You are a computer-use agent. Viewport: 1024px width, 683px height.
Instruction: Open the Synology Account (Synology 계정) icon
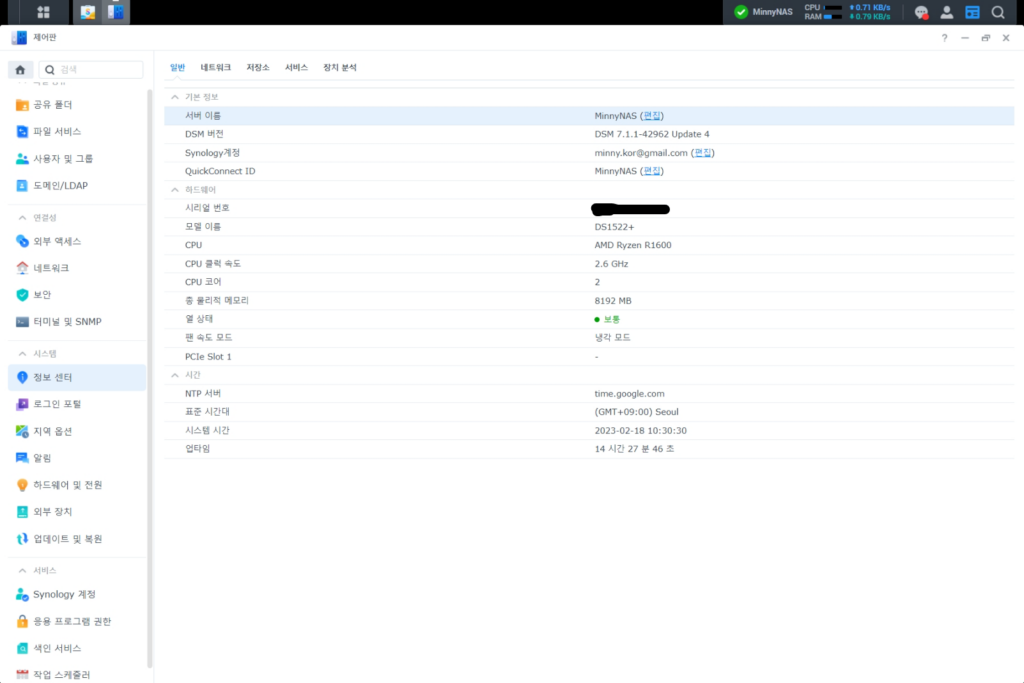pos(22,594)
